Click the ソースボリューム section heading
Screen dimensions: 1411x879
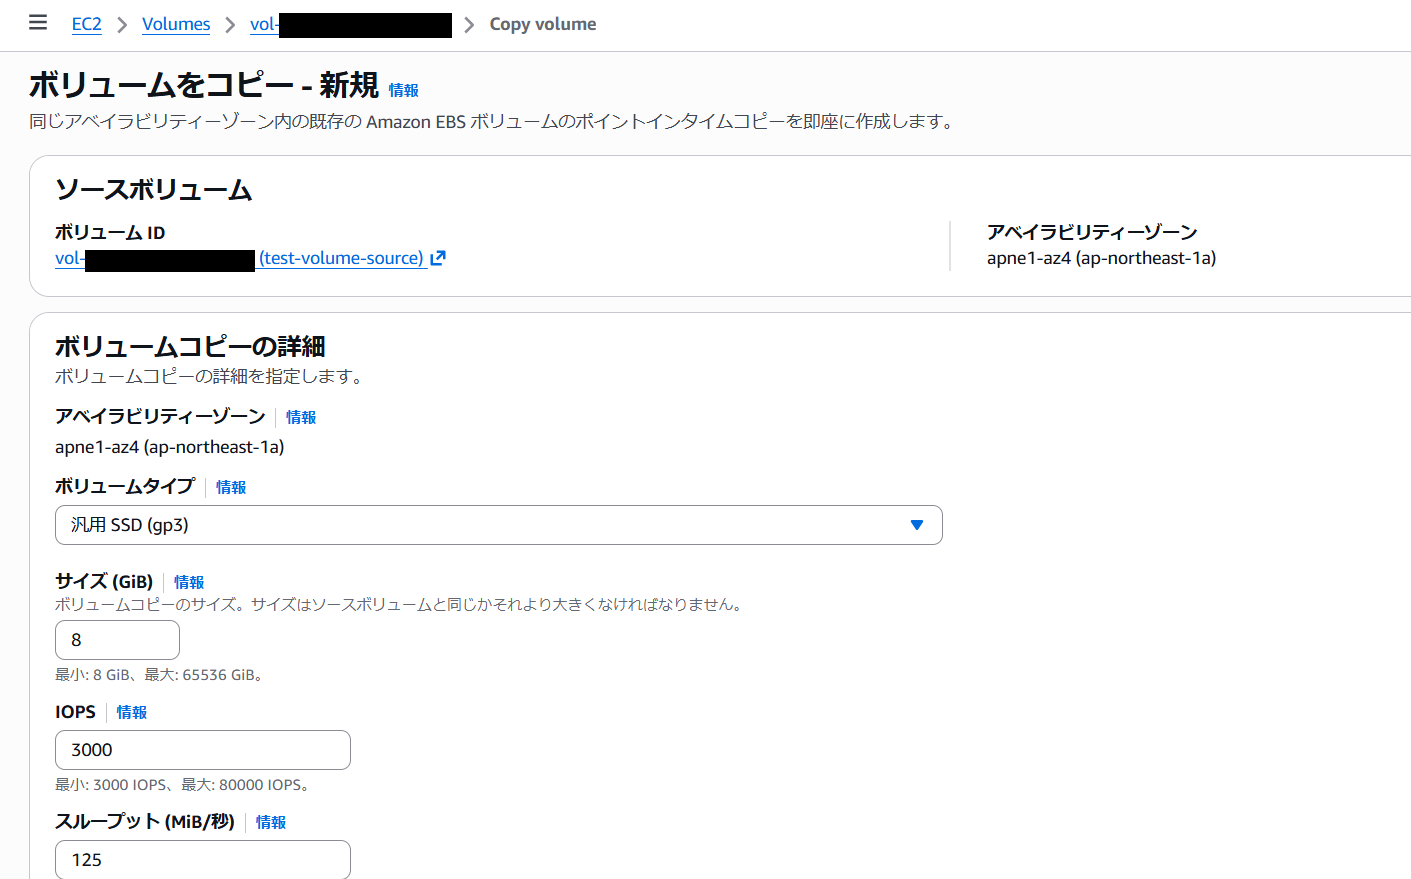coord(153,190)
